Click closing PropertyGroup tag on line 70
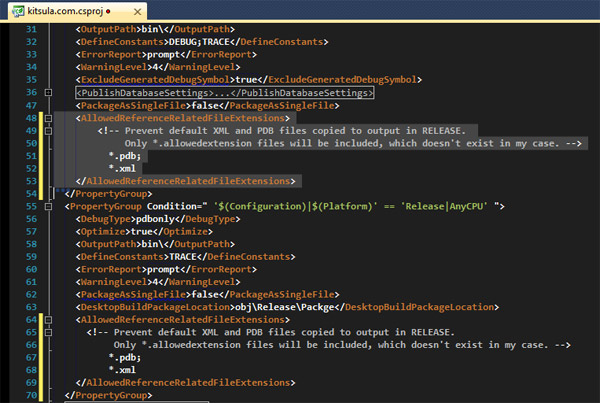 108,395
